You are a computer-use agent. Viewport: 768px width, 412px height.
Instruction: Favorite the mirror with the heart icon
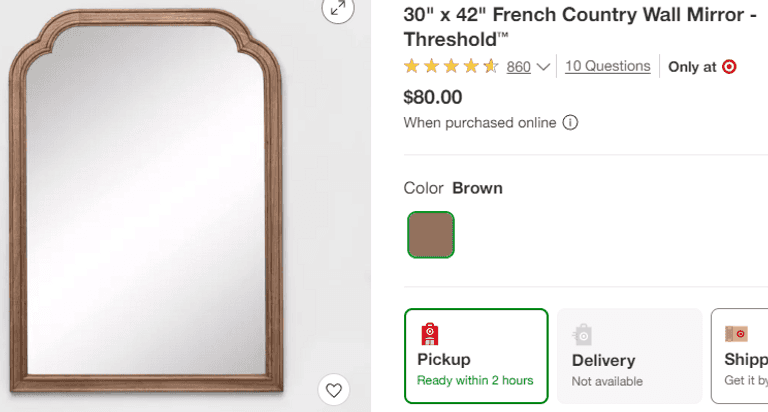[x=334, y=389]
